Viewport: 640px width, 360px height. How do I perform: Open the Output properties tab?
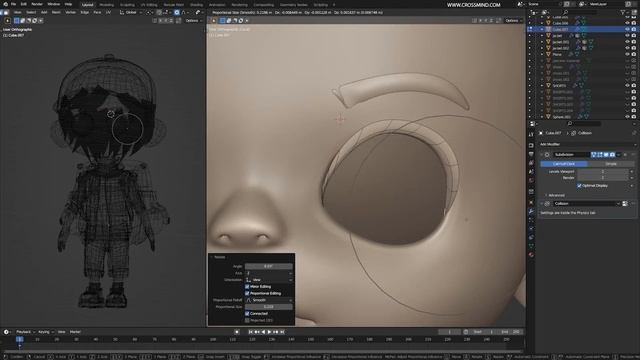click(x=531, y=154)
